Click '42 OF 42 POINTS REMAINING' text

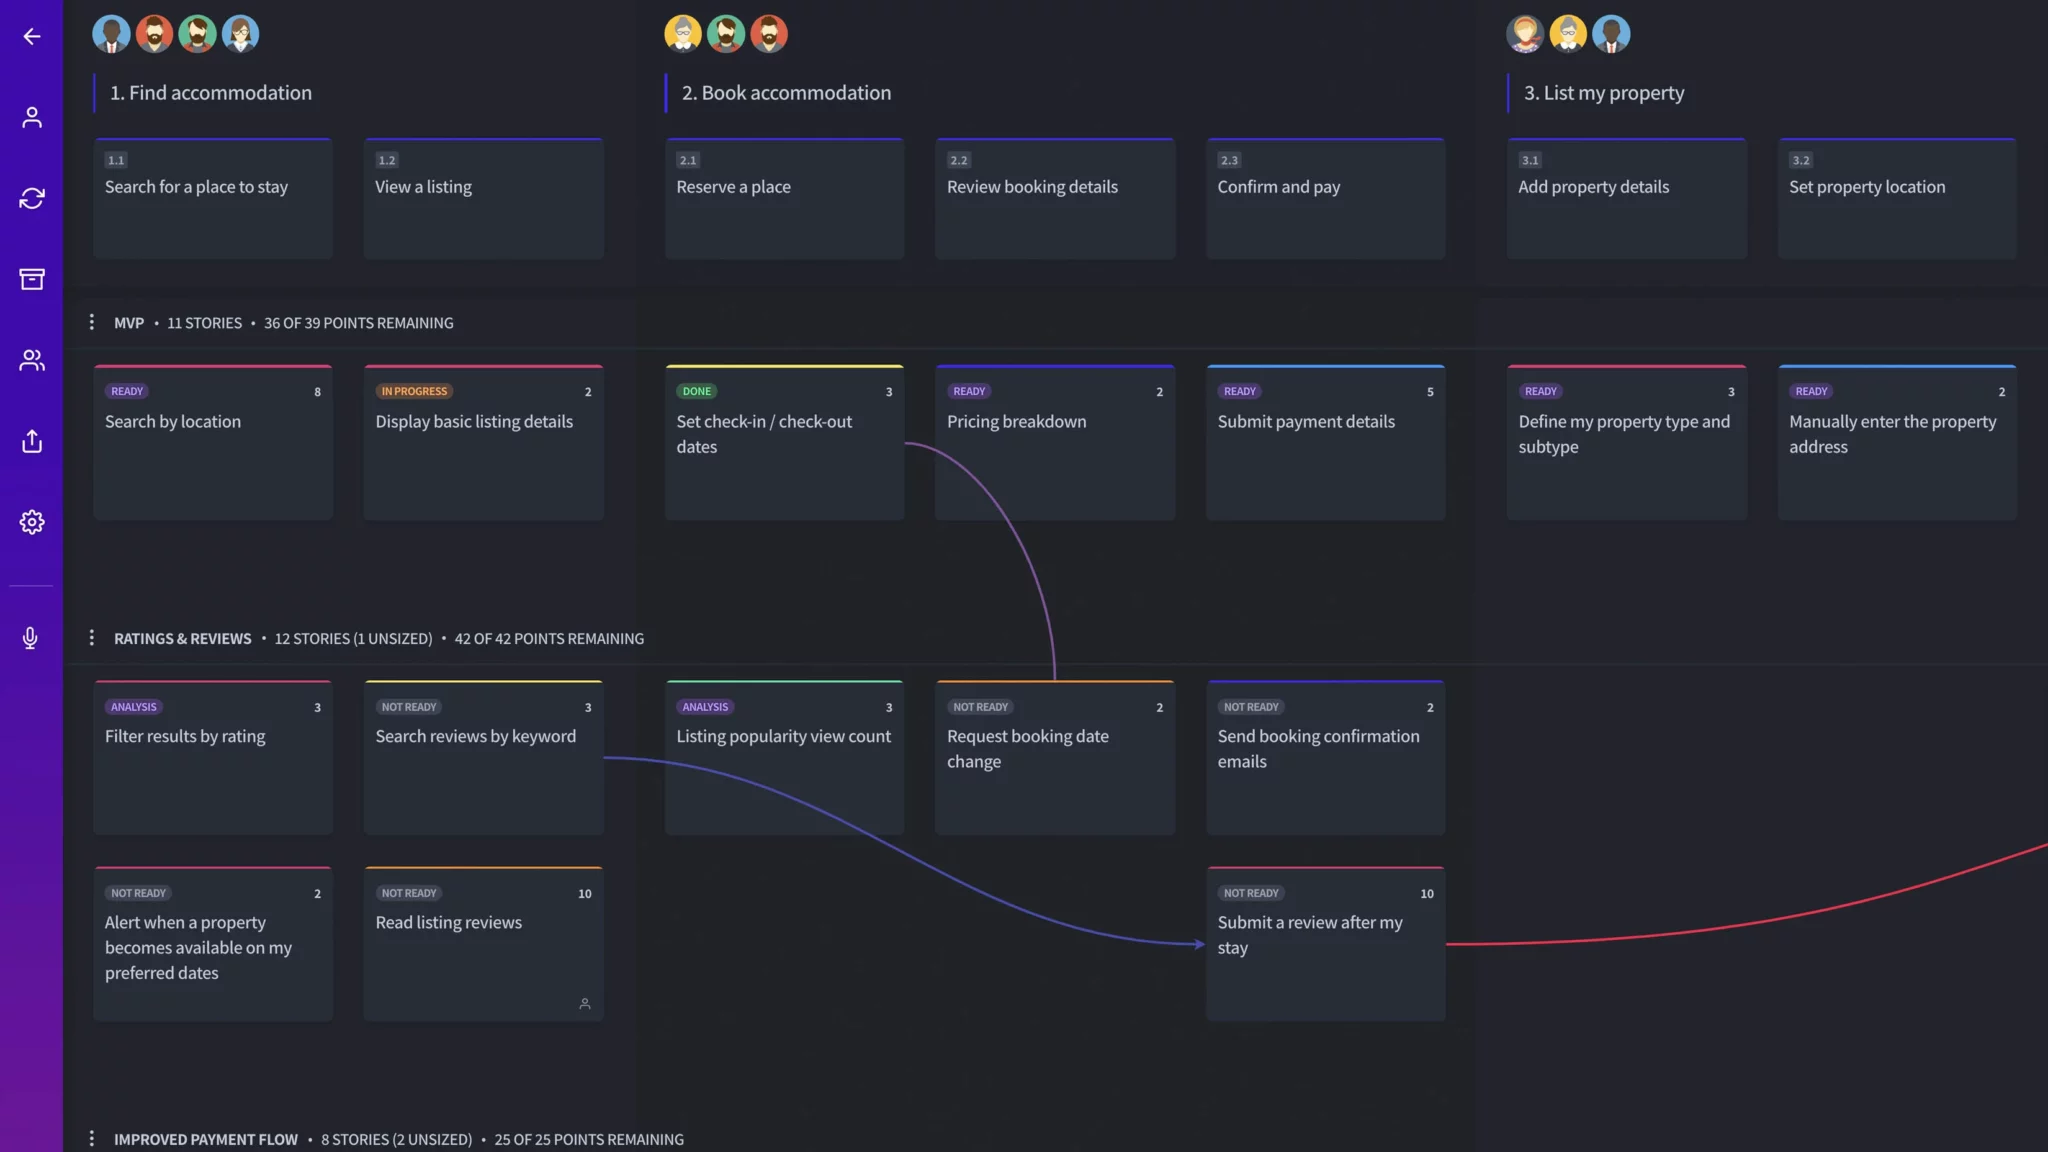tap(549, 639)
